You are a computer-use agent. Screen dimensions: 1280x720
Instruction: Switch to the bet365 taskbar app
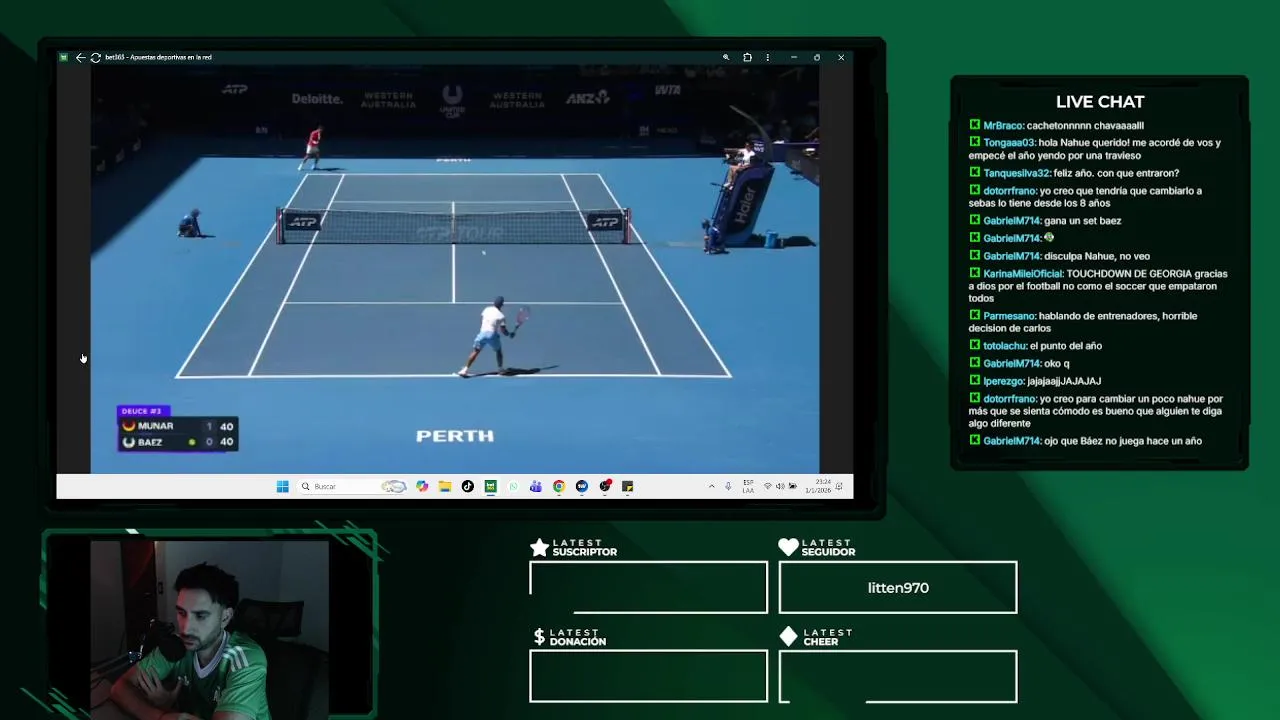point(490,486)
